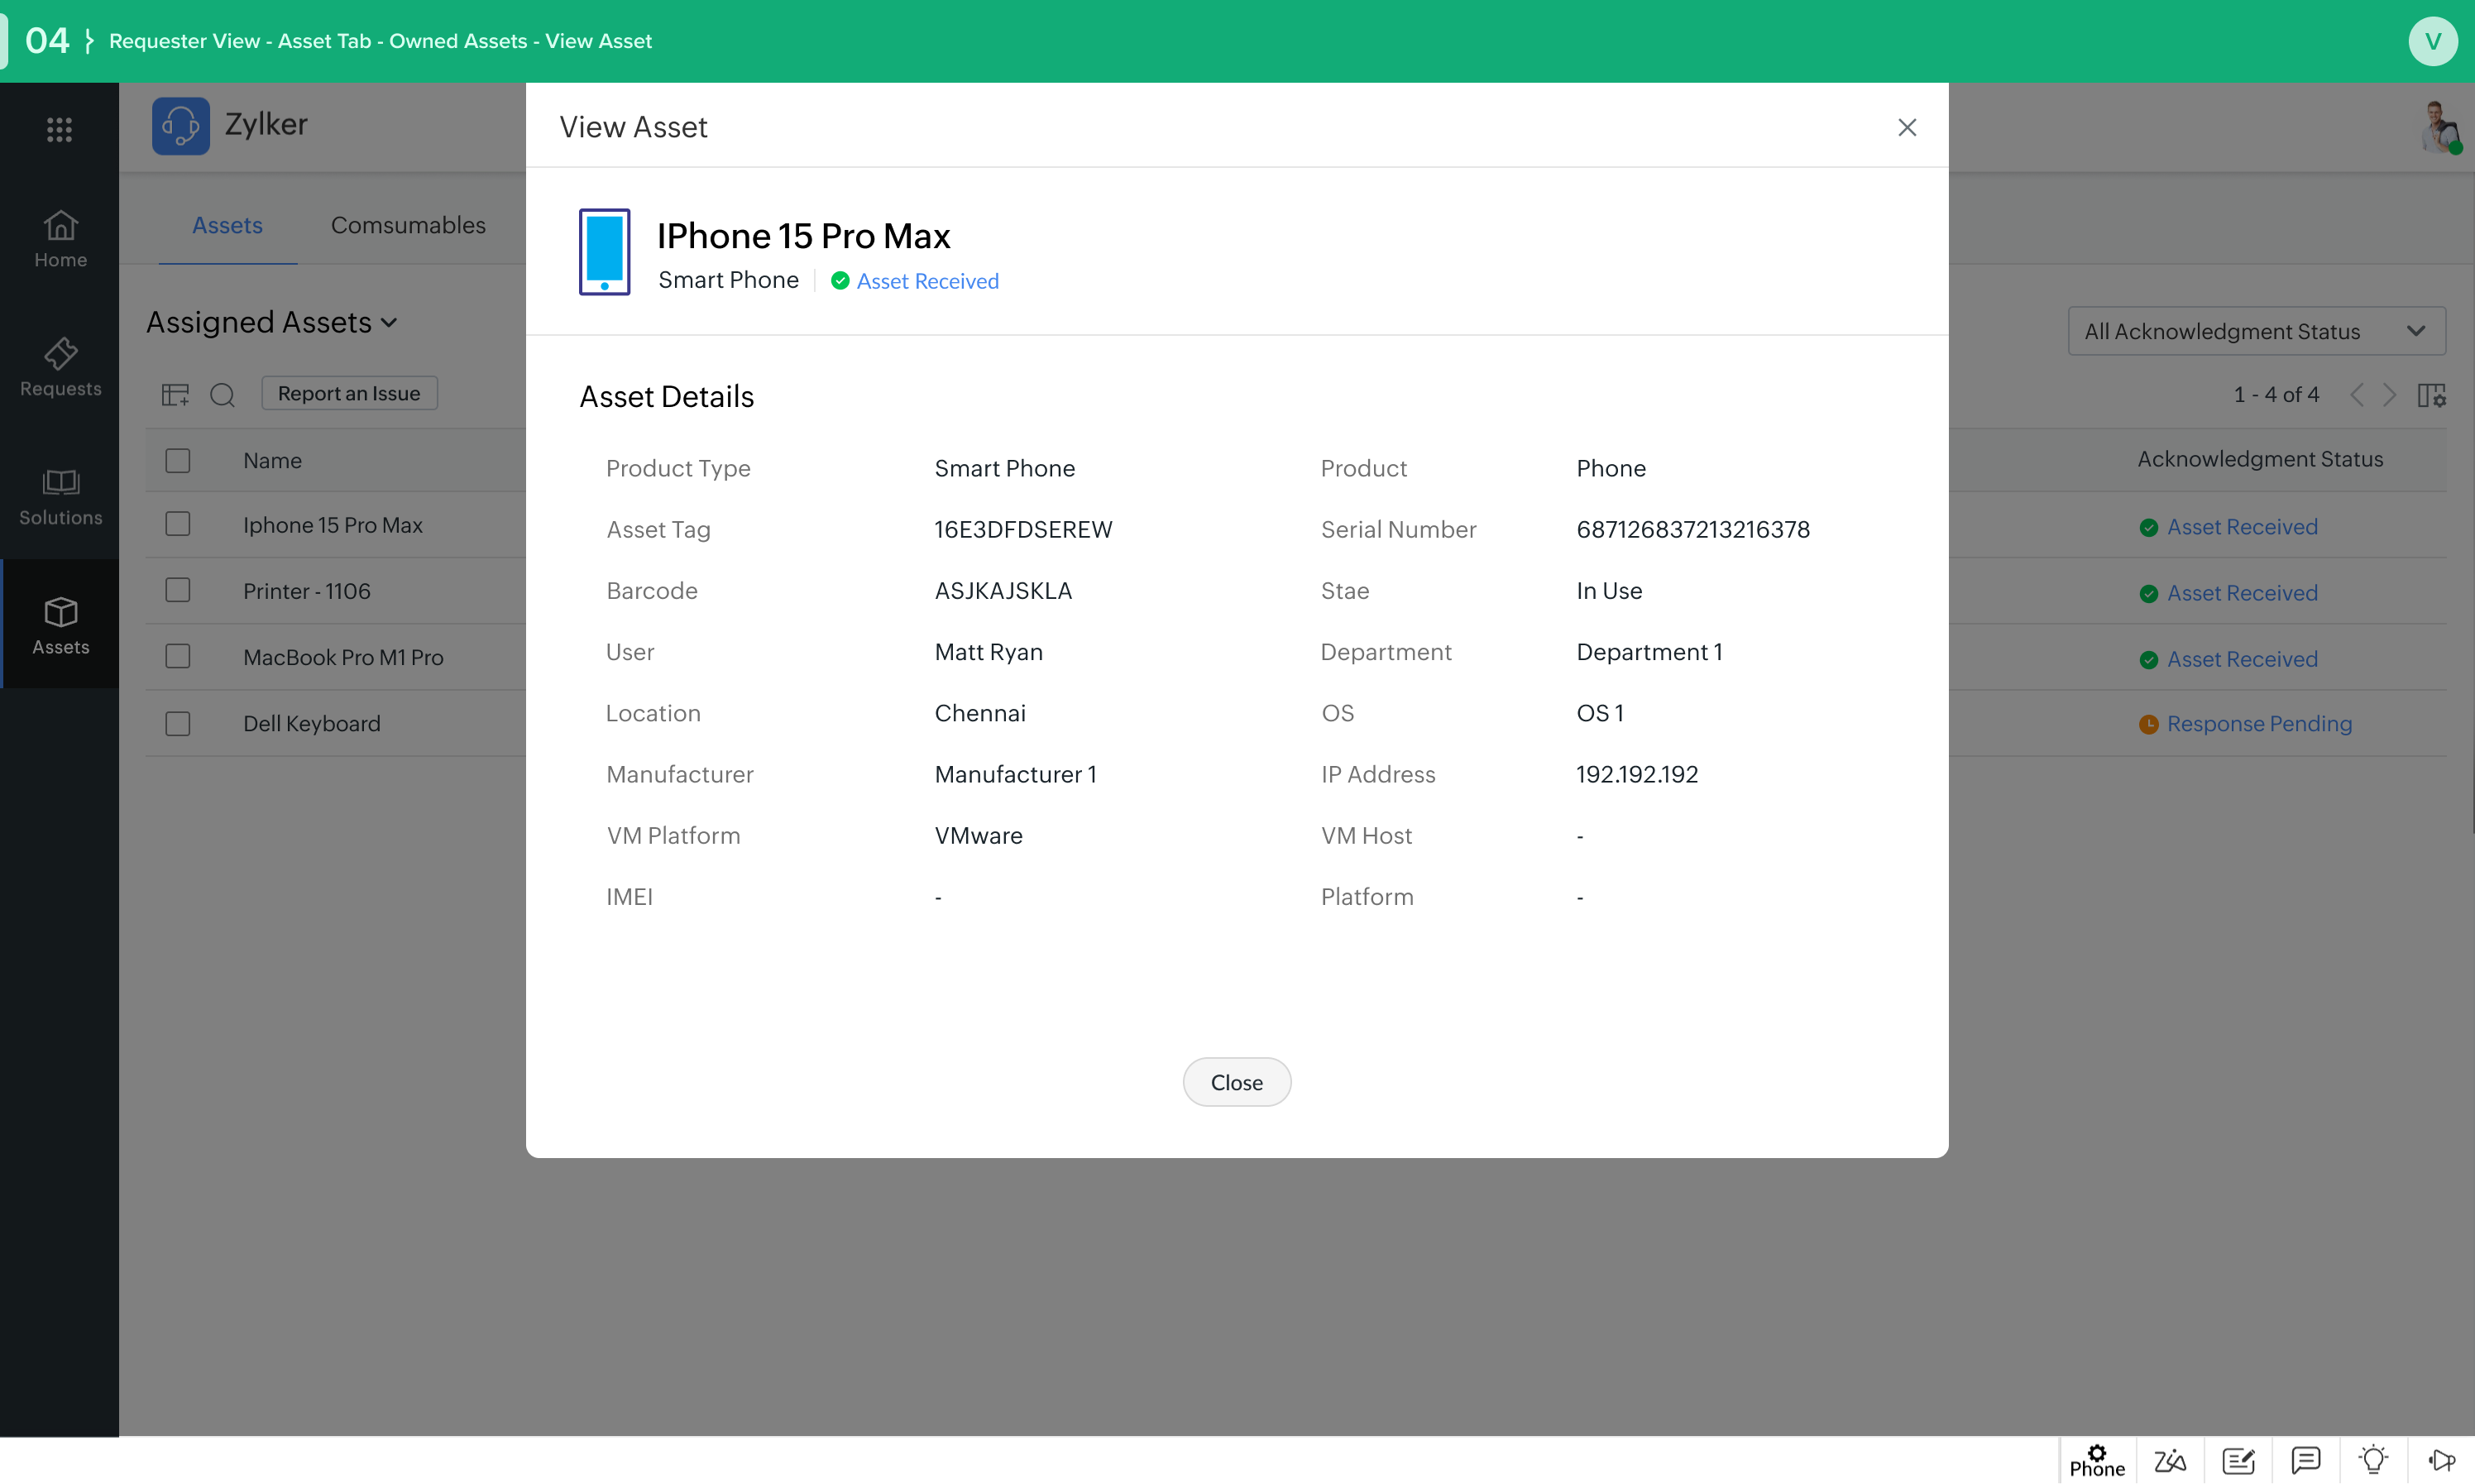Open Response Pending link for Dell Keyboard
This screenshot has width=2475, height=1484.
point(2259,723)
